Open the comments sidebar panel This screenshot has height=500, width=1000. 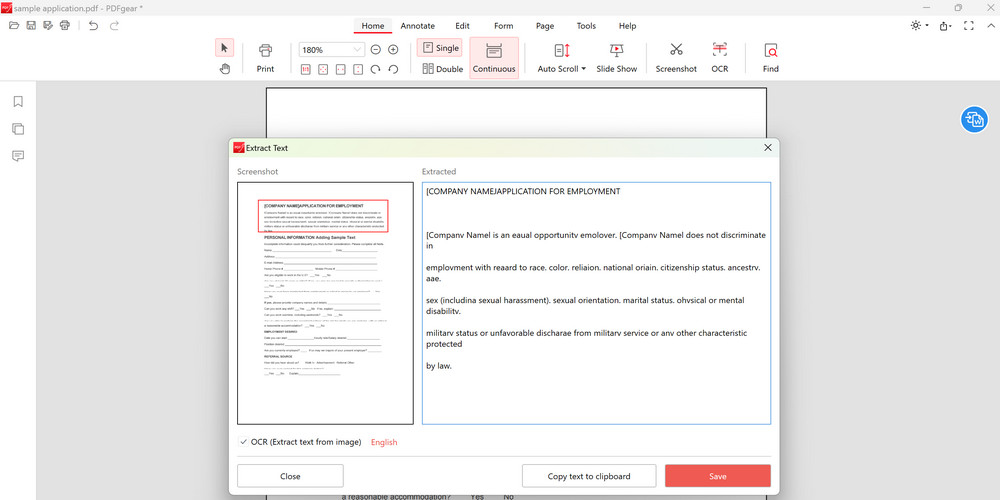click(x=18, y=156)
